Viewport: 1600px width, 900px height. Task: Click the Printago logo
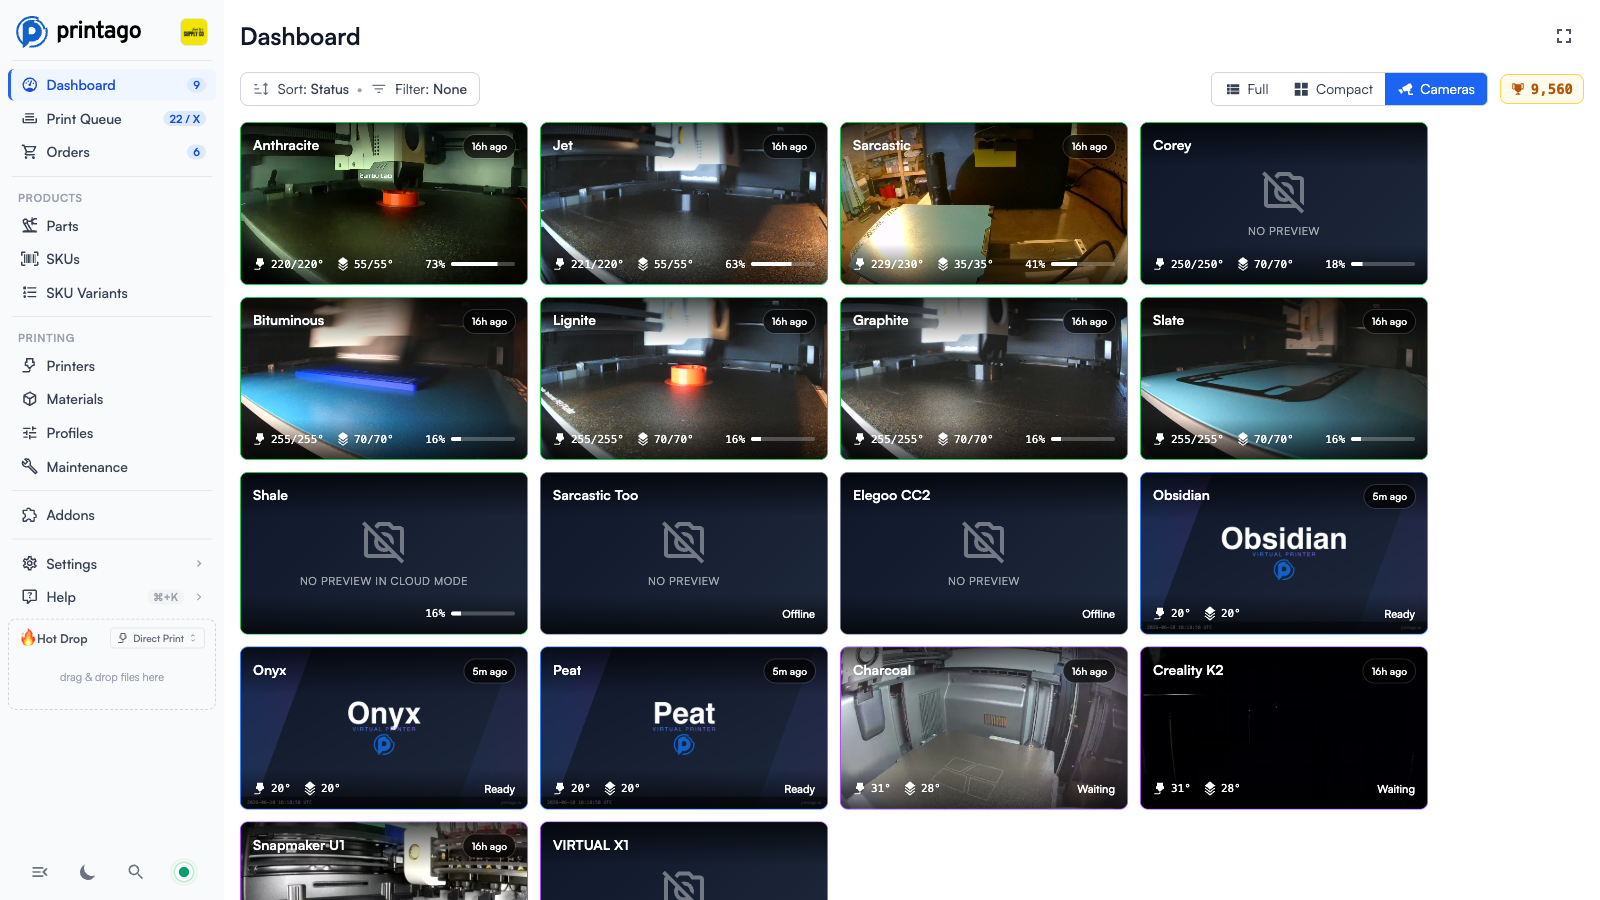79,32
